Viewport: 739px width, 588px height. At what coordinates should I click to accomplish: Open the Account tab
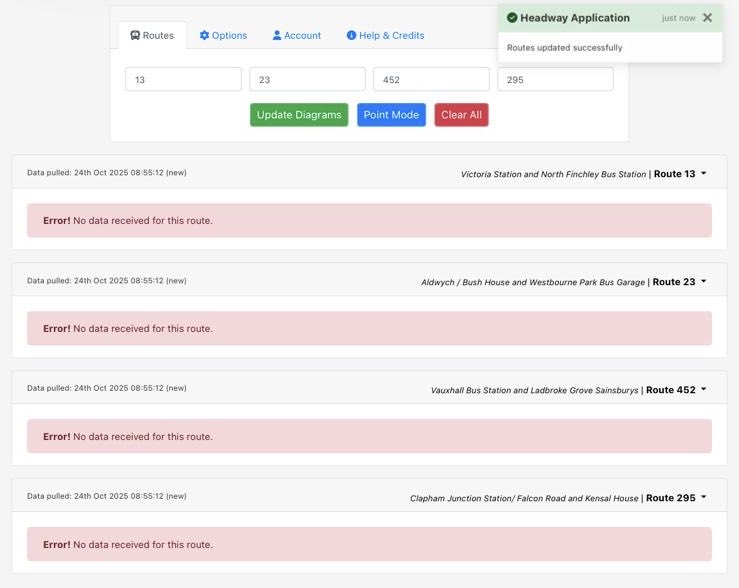[296, 35]
